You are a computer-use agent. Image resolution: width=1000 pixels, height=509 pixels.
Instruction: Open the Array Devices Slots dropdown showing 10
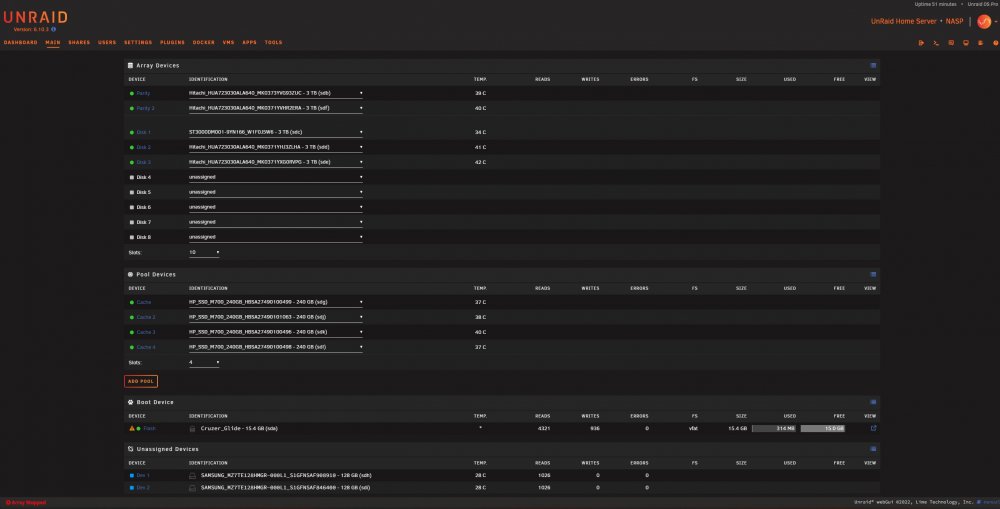pyautogui.click(x=204, y=253)
